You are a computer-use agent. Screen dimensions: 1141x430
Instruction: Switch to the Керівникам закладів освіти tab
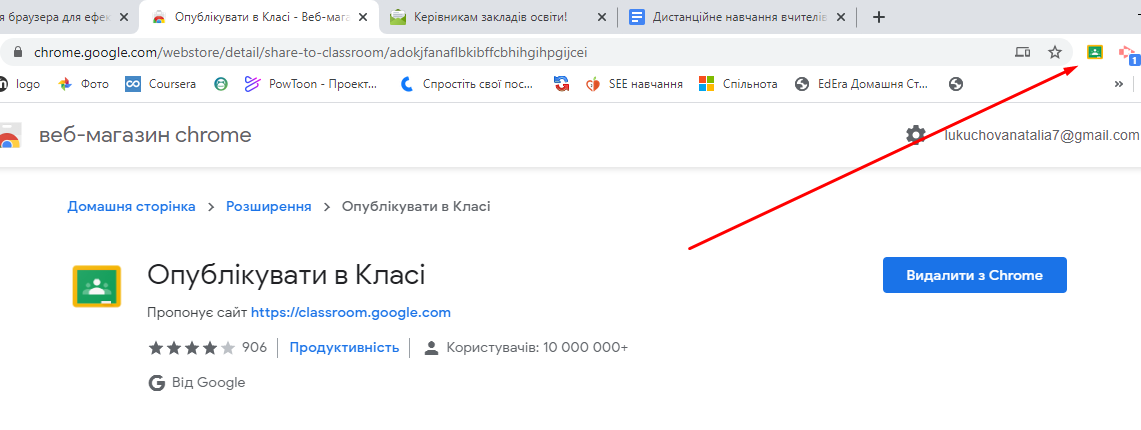point(498,17)
